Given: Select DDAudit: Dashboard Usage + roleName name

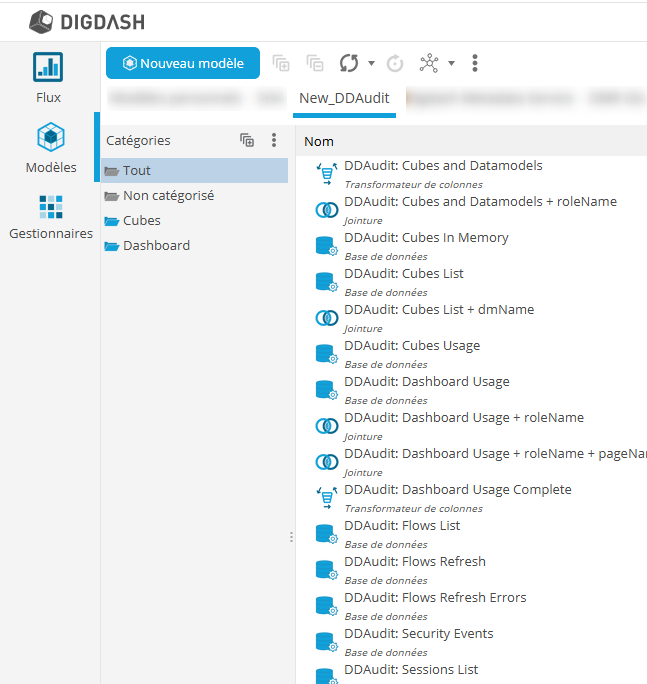Looking at the screenshot, I should point(464,417).
